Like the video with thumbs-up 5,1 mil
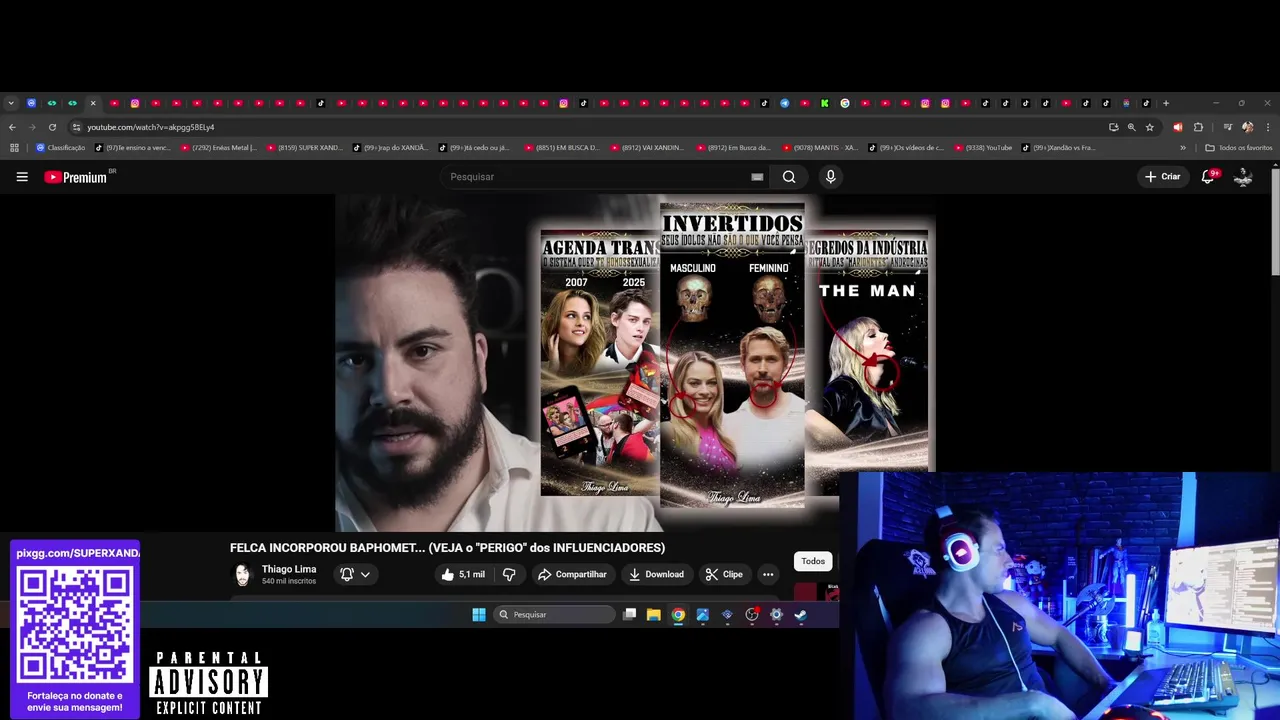Screen dimensions: 1280x720 [463, 574]
